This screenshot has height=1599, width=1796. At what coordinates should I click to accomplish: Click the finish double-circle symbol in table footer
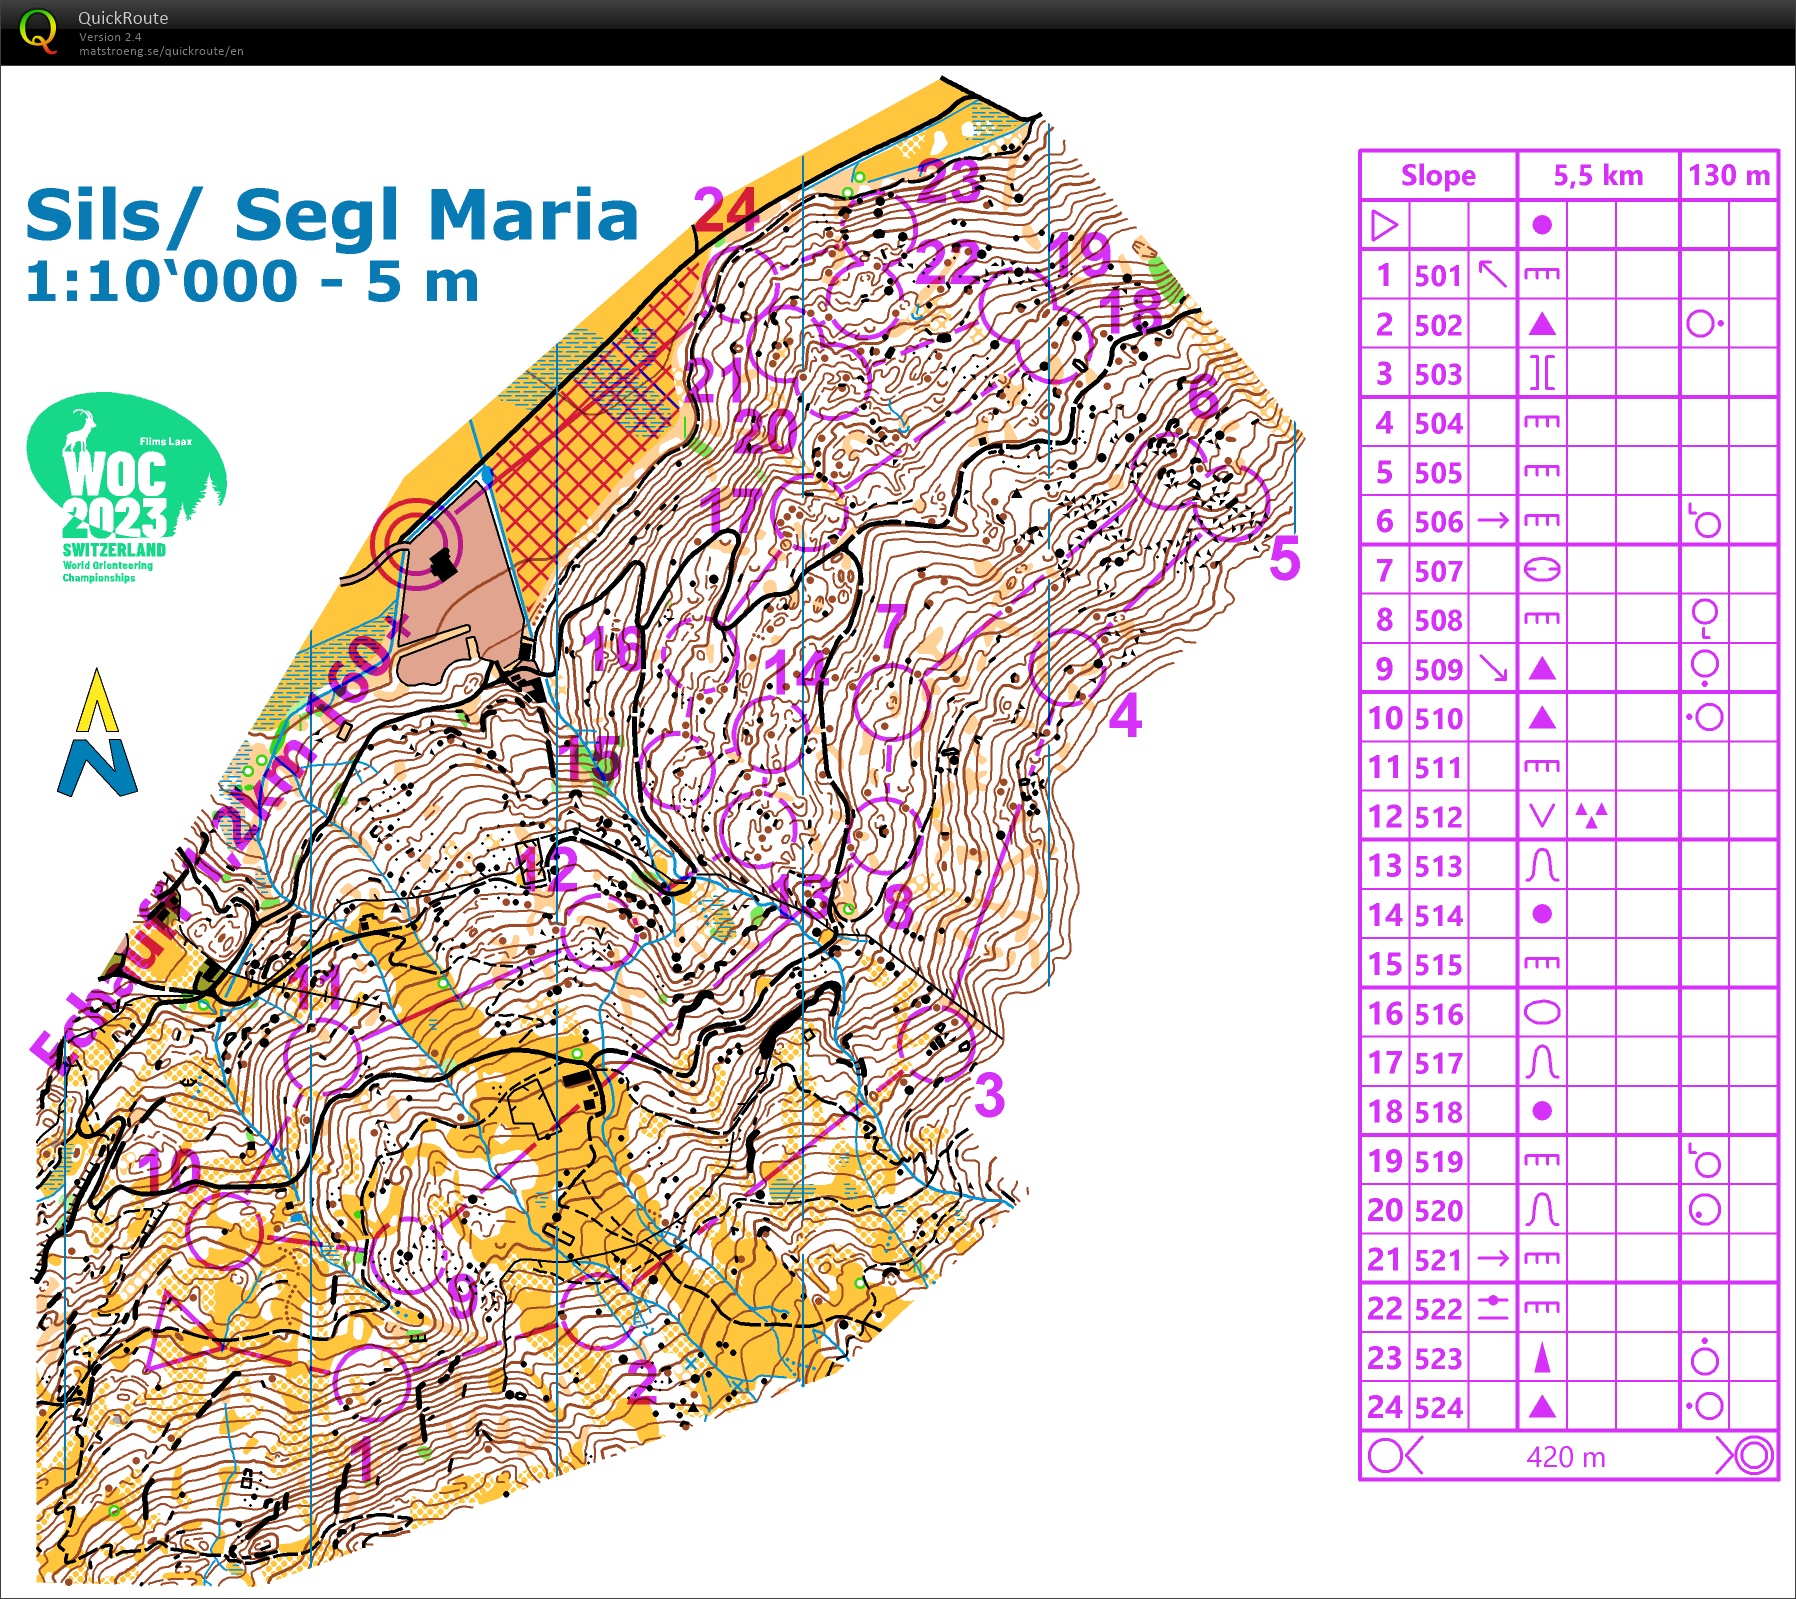pos(1752,1455)
